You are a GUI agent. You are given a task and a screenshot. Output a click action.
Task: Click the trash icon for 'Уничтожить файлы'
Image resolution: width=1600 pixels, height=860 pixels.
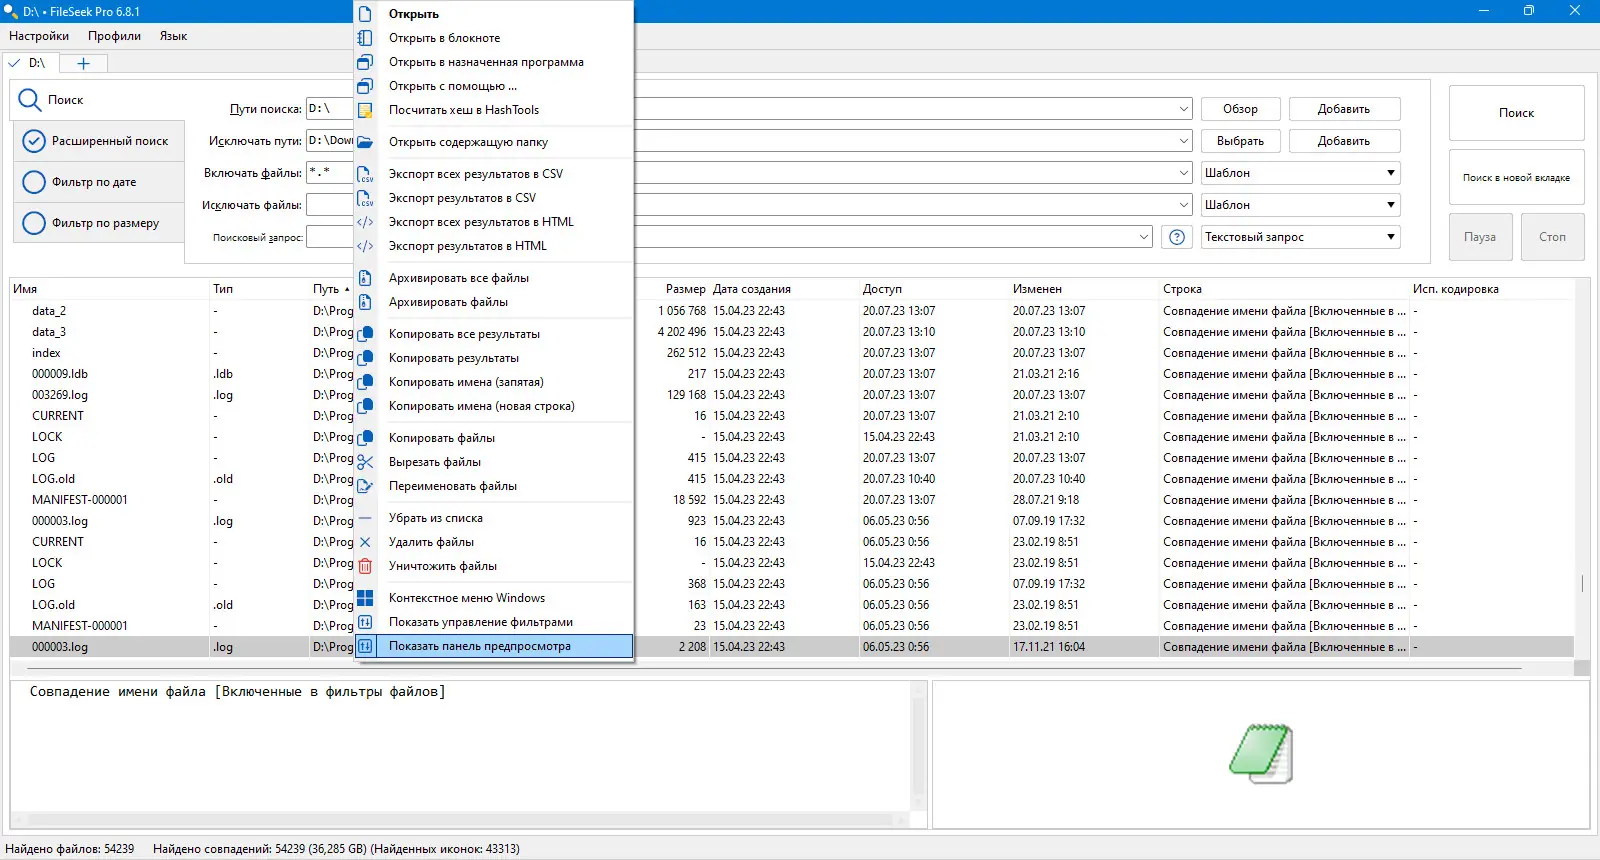point(365,566)
